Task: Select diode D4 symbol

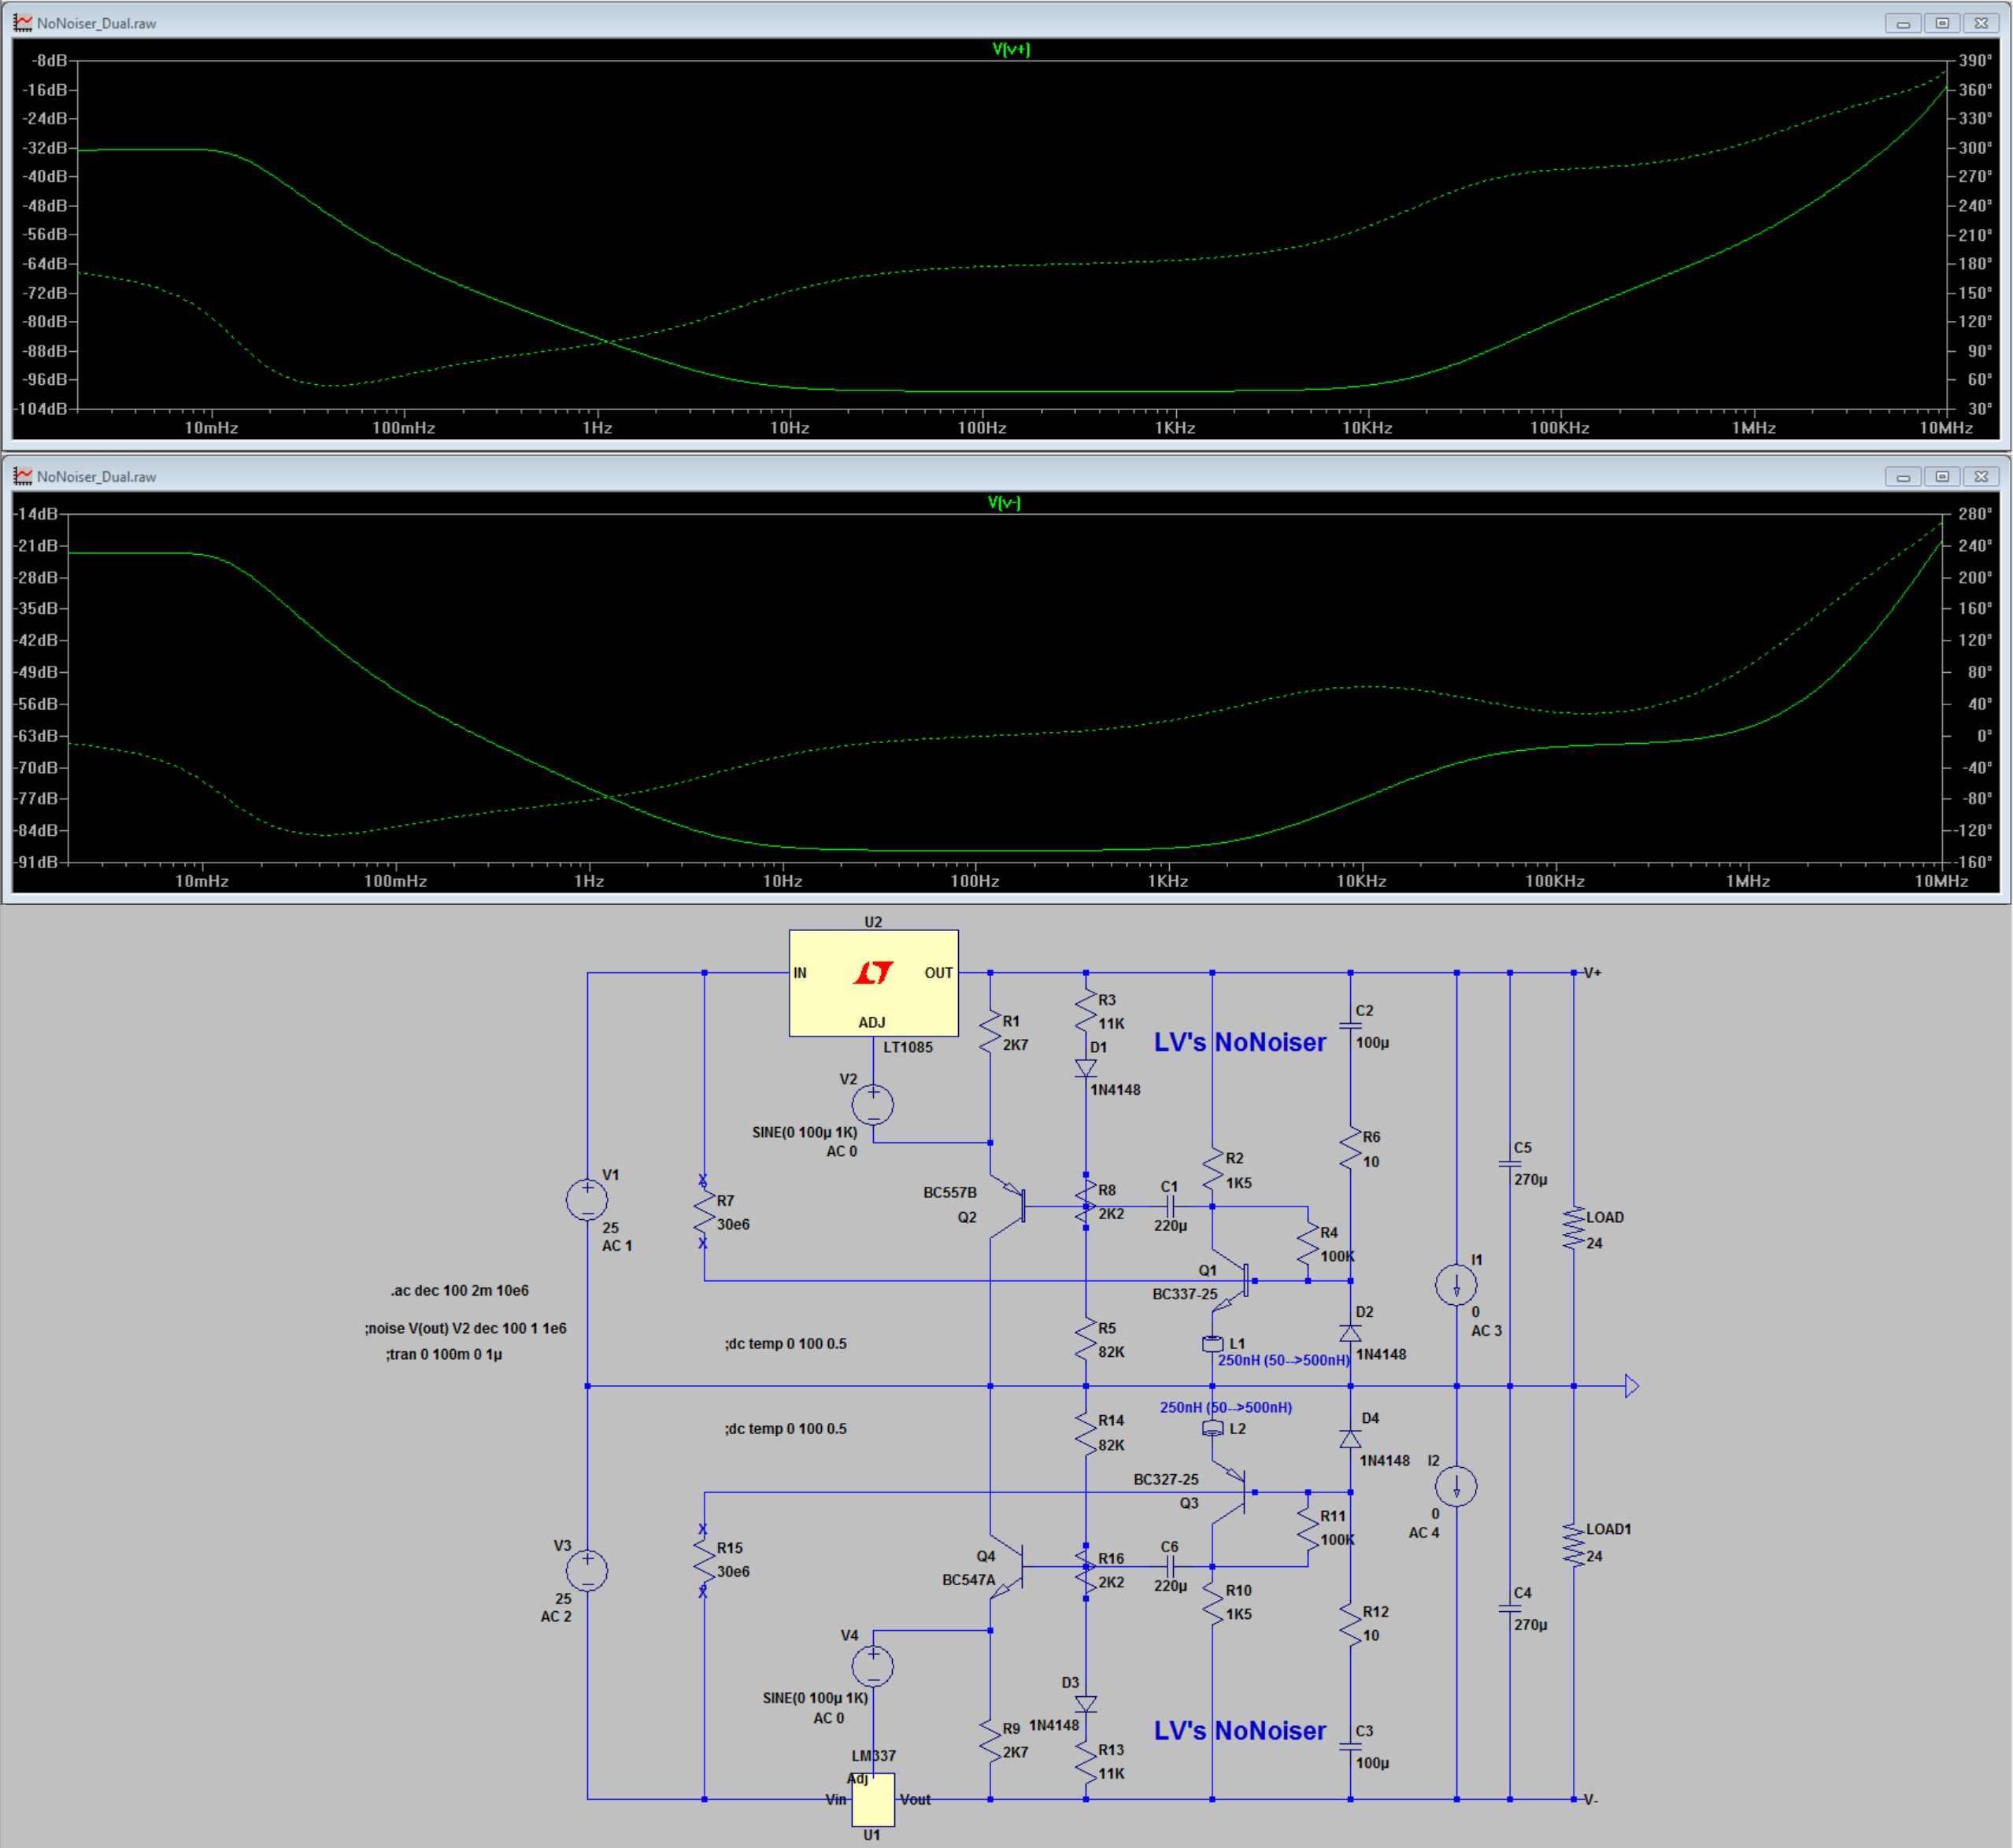Action: tap(1350, 1439)
